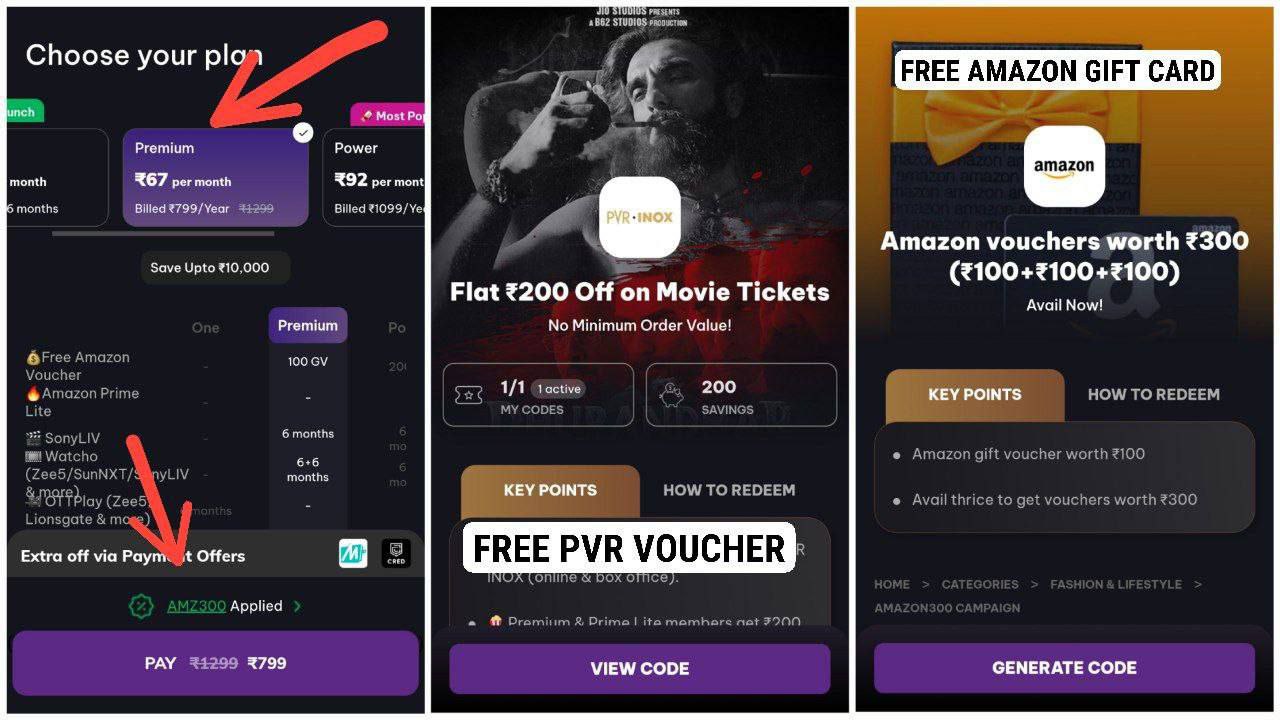Click the PVR INOX logo tile
Screen dimensions: 1280x720
(640, 217)
